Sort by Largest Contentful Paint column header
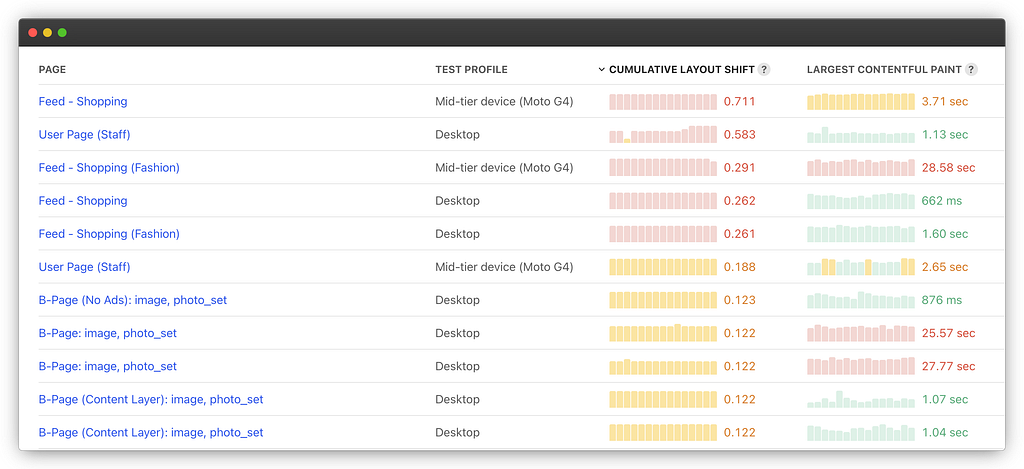The image size is (1024, 469). click(x=884, y=70)
